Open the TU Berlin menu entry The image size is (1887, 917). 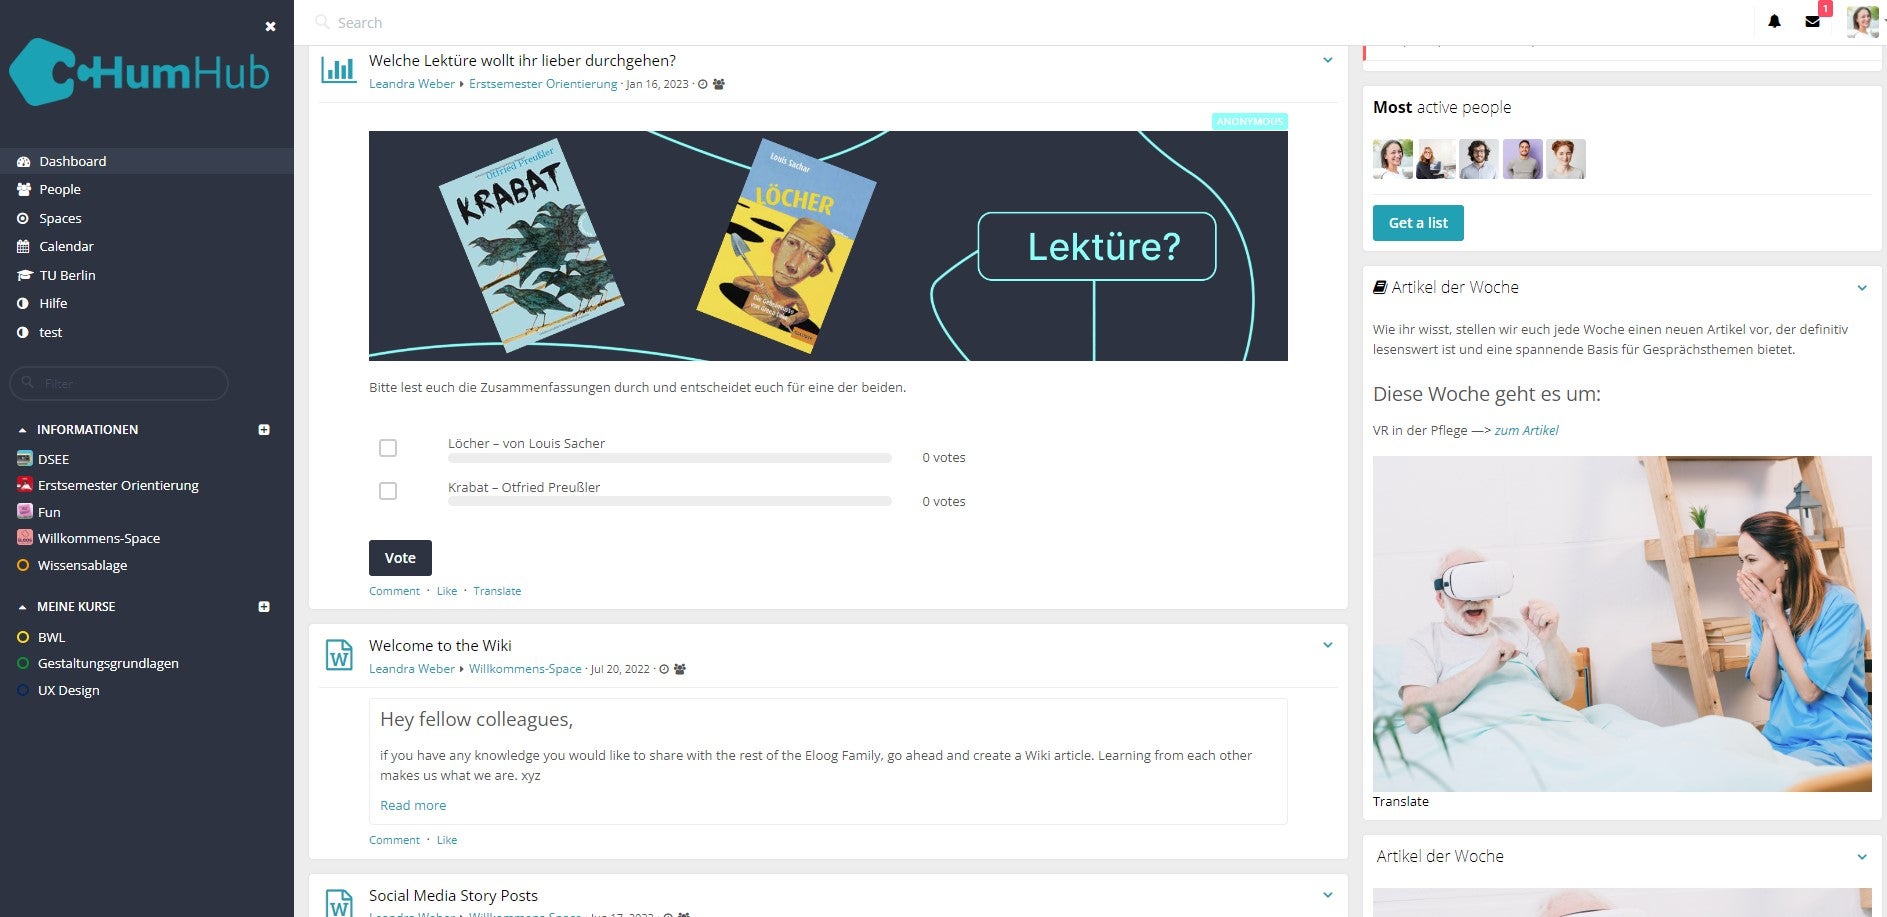coord(68,275)
